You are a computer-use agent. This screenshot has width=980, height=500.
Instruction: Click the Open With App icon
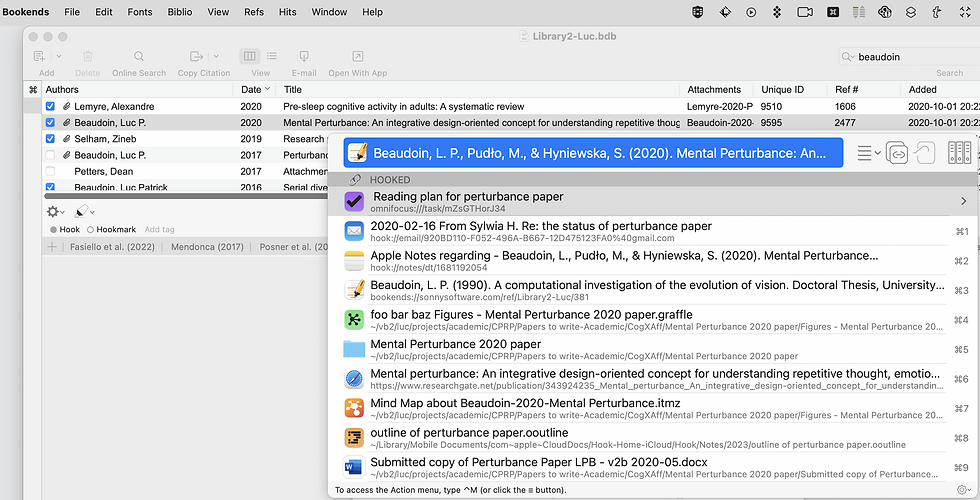coord(358,56)
